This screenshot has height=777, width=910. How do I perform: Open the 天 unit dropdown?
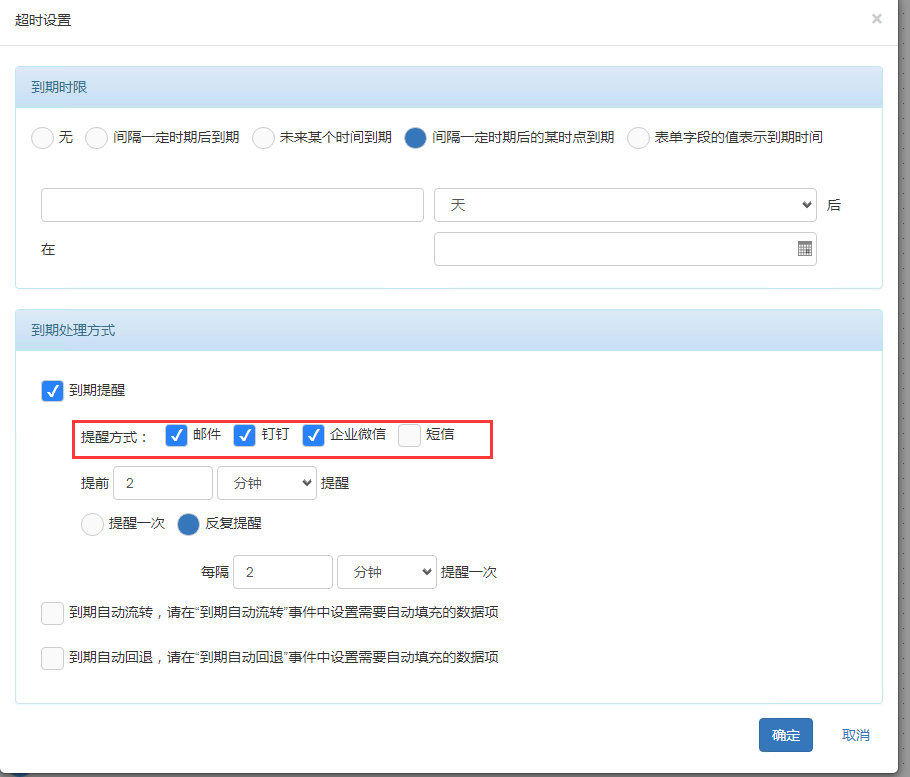[625, 205]
